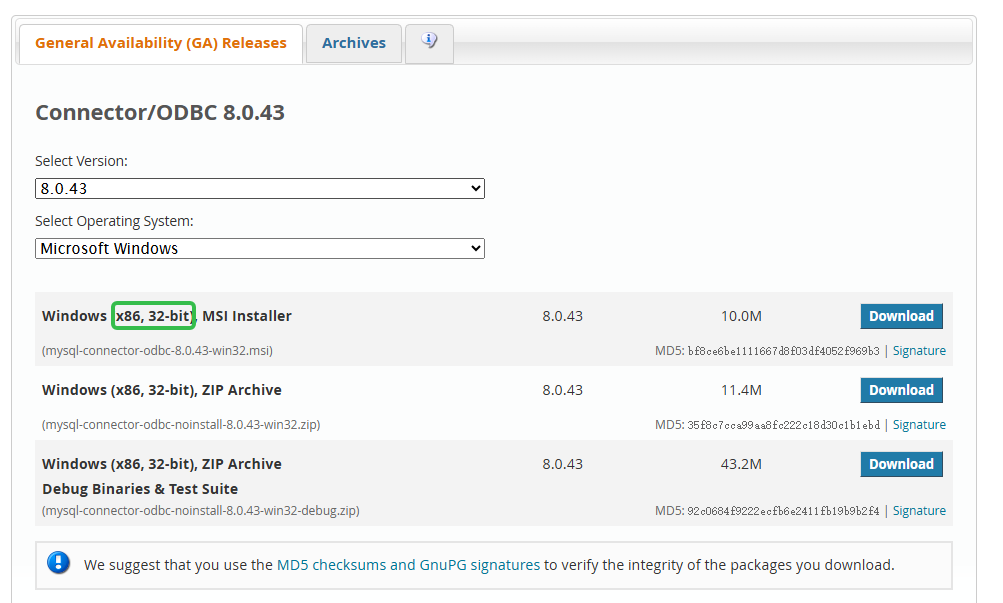This screenshot has width=1003, height=603.
Task: Click the Debug Binaries & Test Suite label
Action: tap(140, 489)
